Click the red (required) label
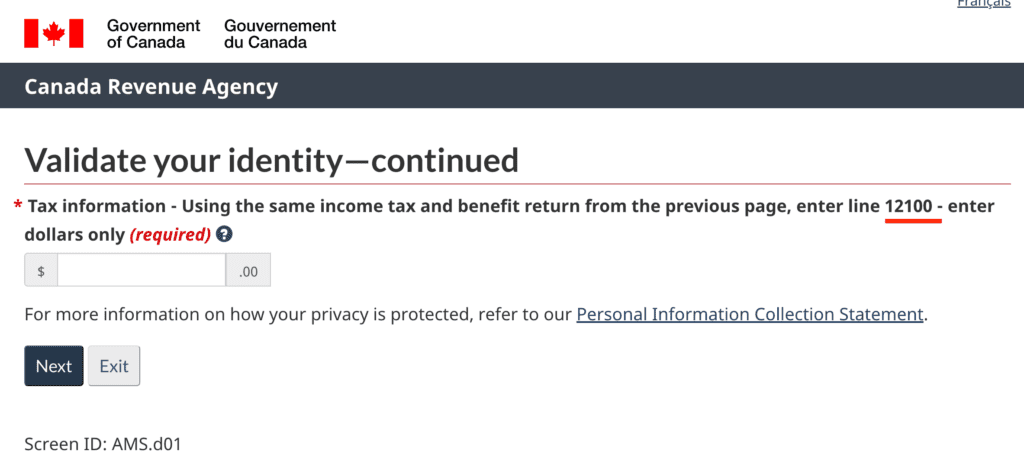1024x464 pixels. pos(170,235)
